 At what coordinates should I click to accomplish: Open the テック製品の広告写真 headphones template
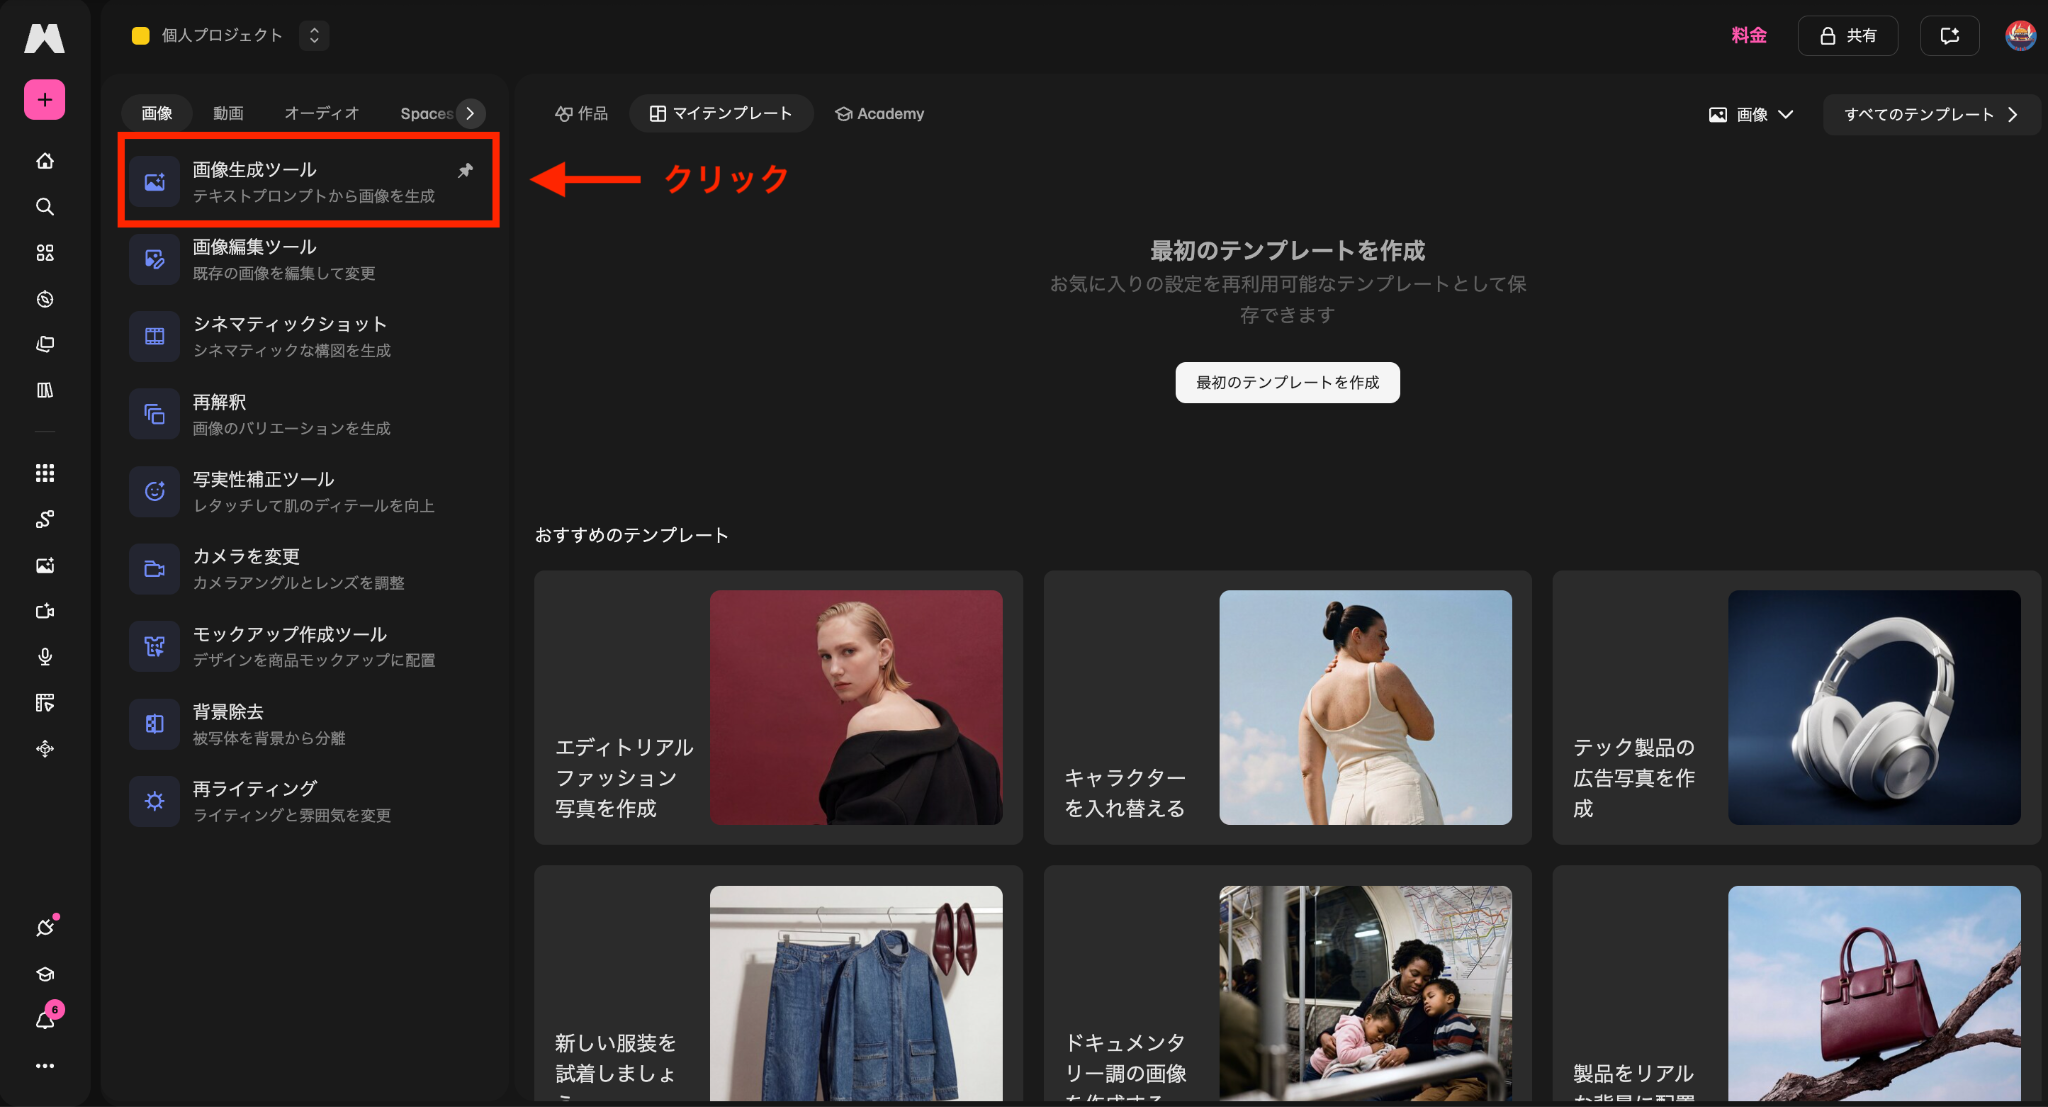[1796, 708]
